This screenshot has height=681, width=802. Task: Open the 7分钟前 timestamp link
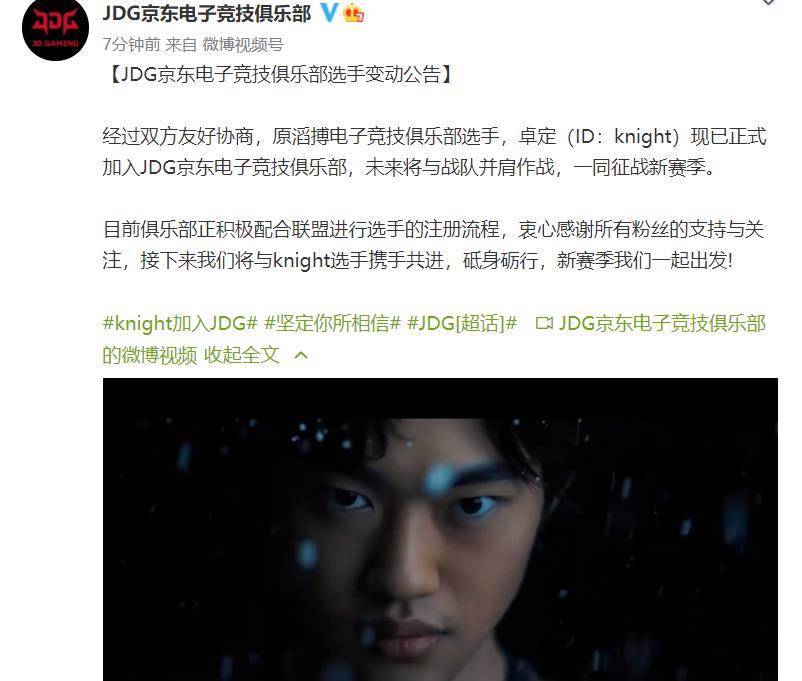131,45
